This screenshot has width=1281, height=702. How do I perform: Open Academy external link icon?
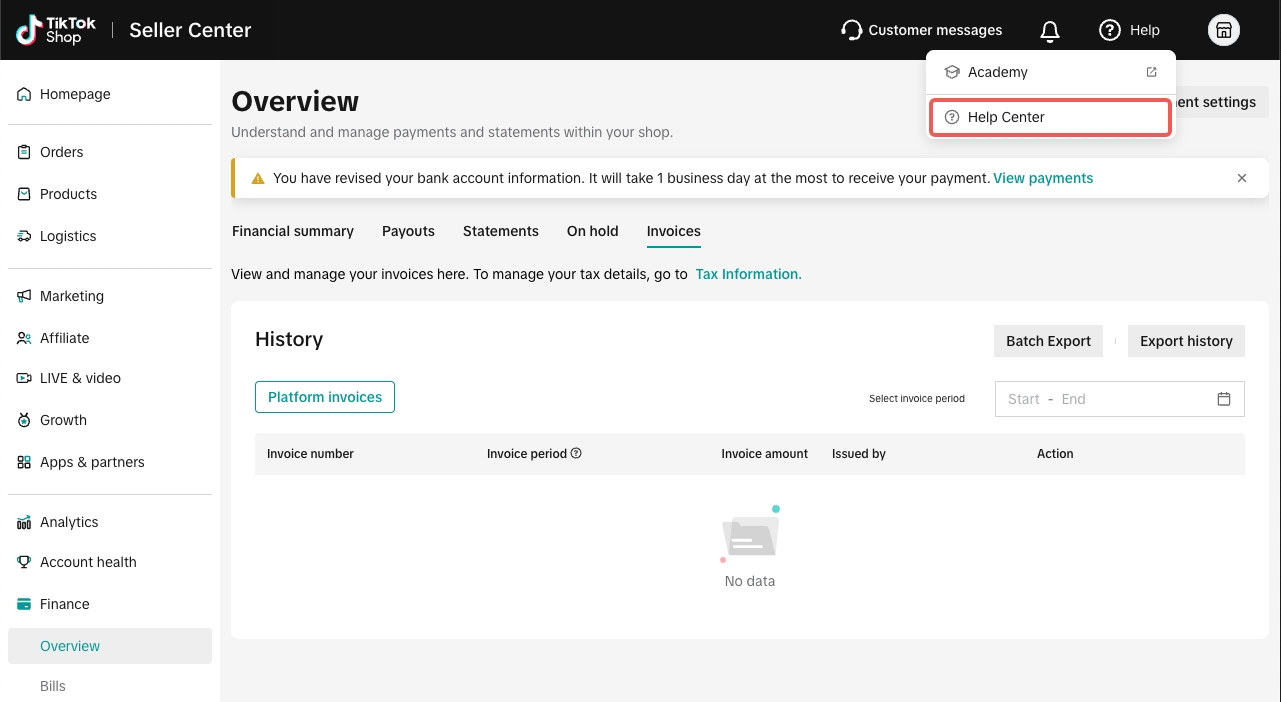pyautogui.click(x=1151, y=72)
